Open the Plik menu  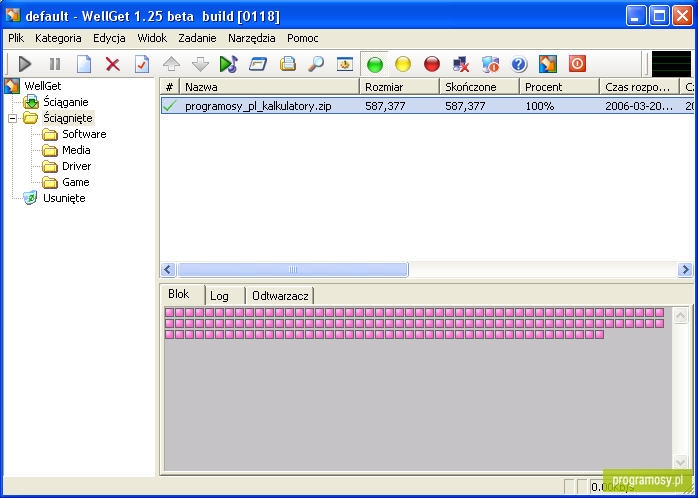point(16,38)
